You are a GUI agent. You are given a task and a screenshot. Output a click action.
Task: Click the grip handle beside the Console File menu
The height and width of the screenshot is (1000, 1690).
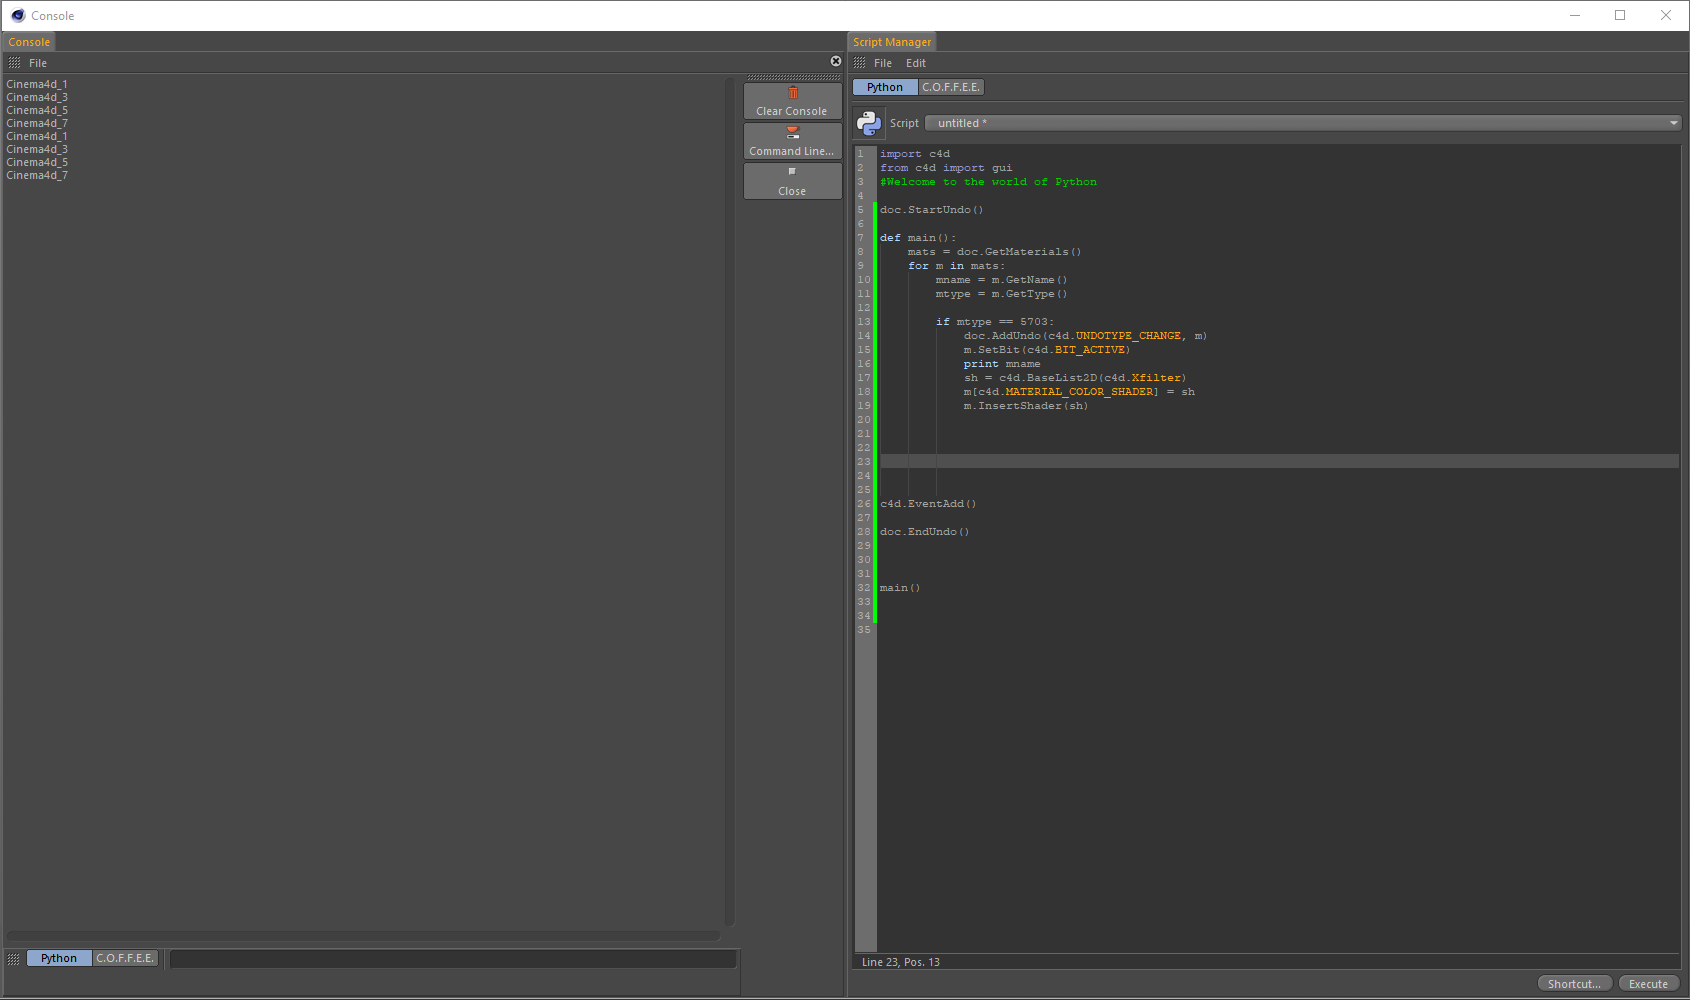(14, 62)
